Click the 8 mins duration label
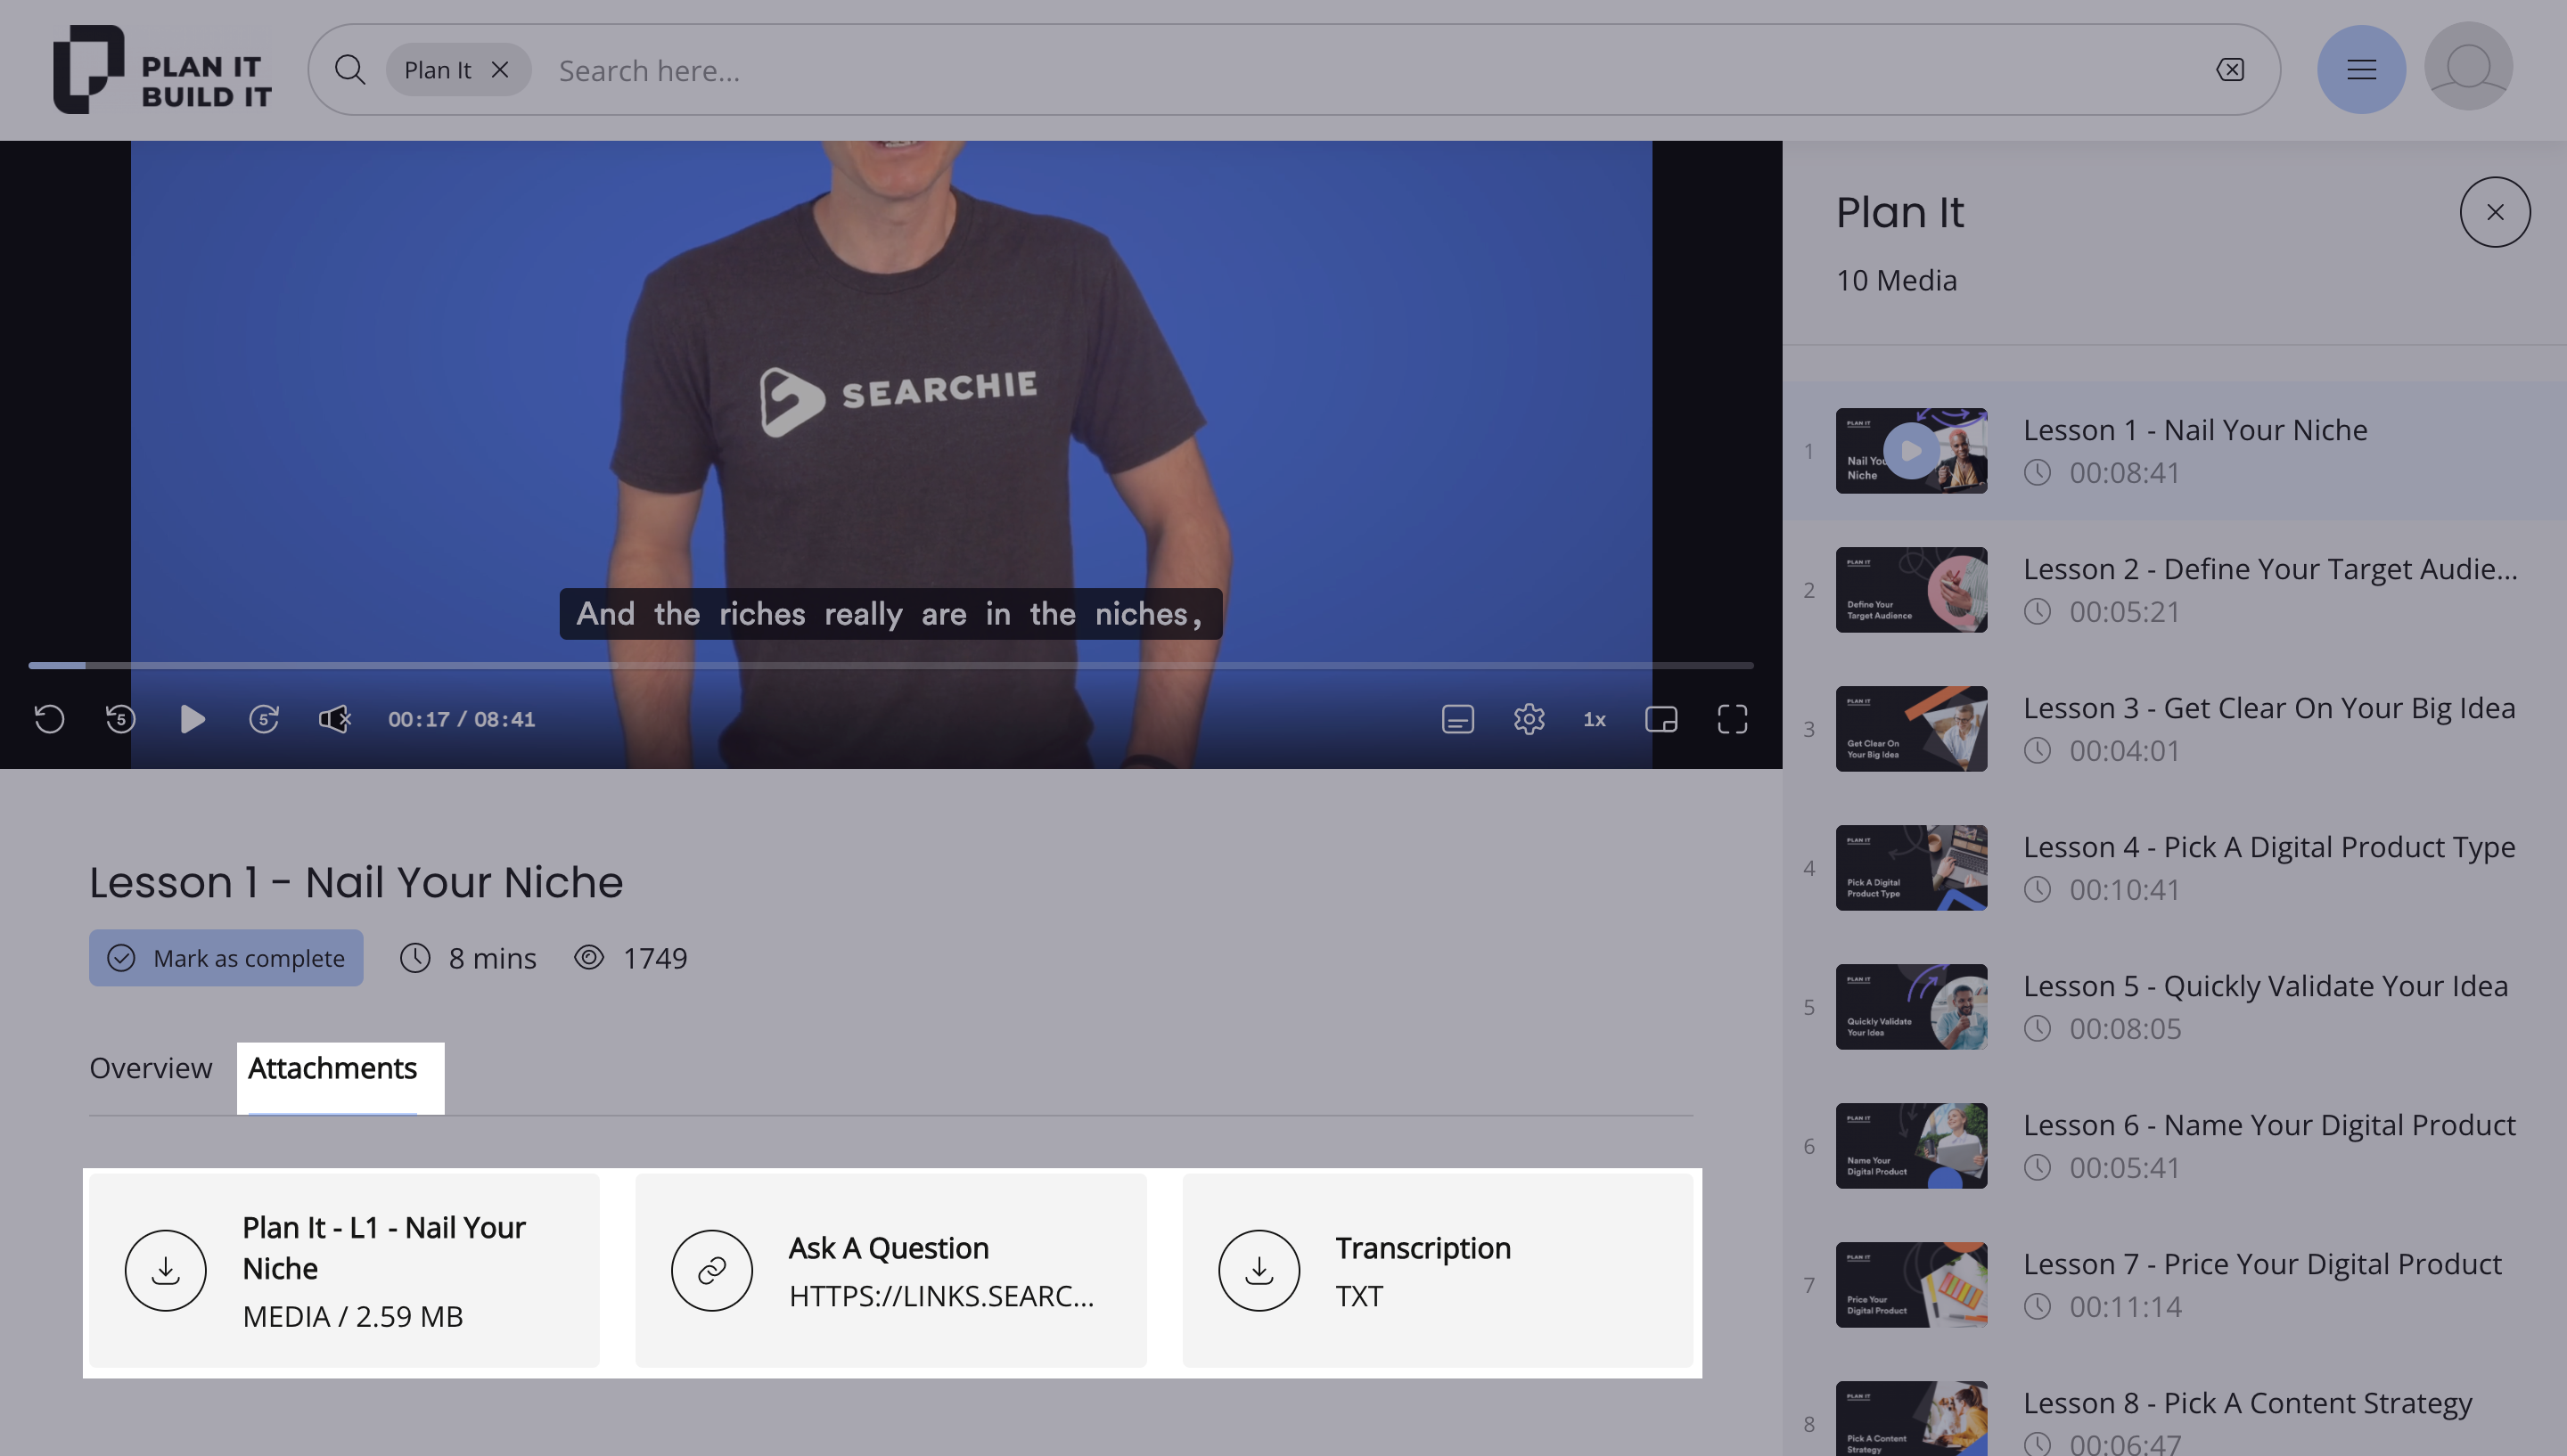 point(492,958)
